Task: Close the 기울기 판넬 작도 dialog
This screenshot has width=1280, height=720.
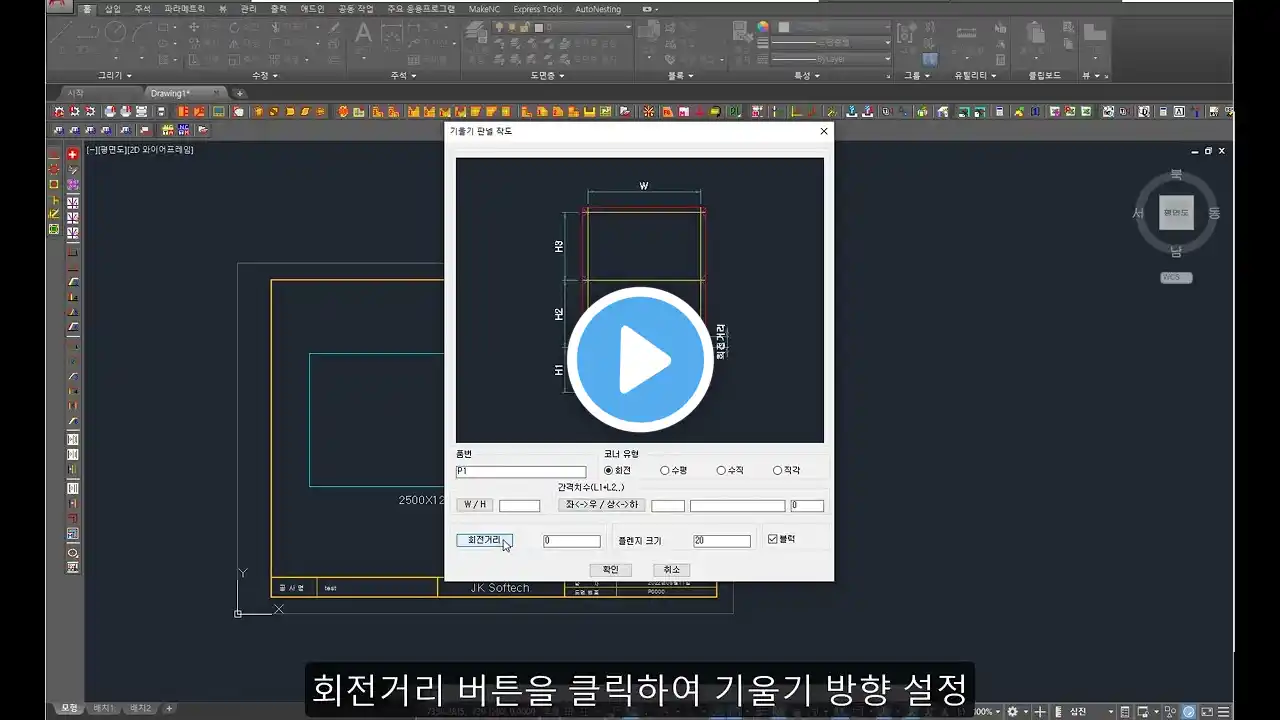Action: [824, 131]
